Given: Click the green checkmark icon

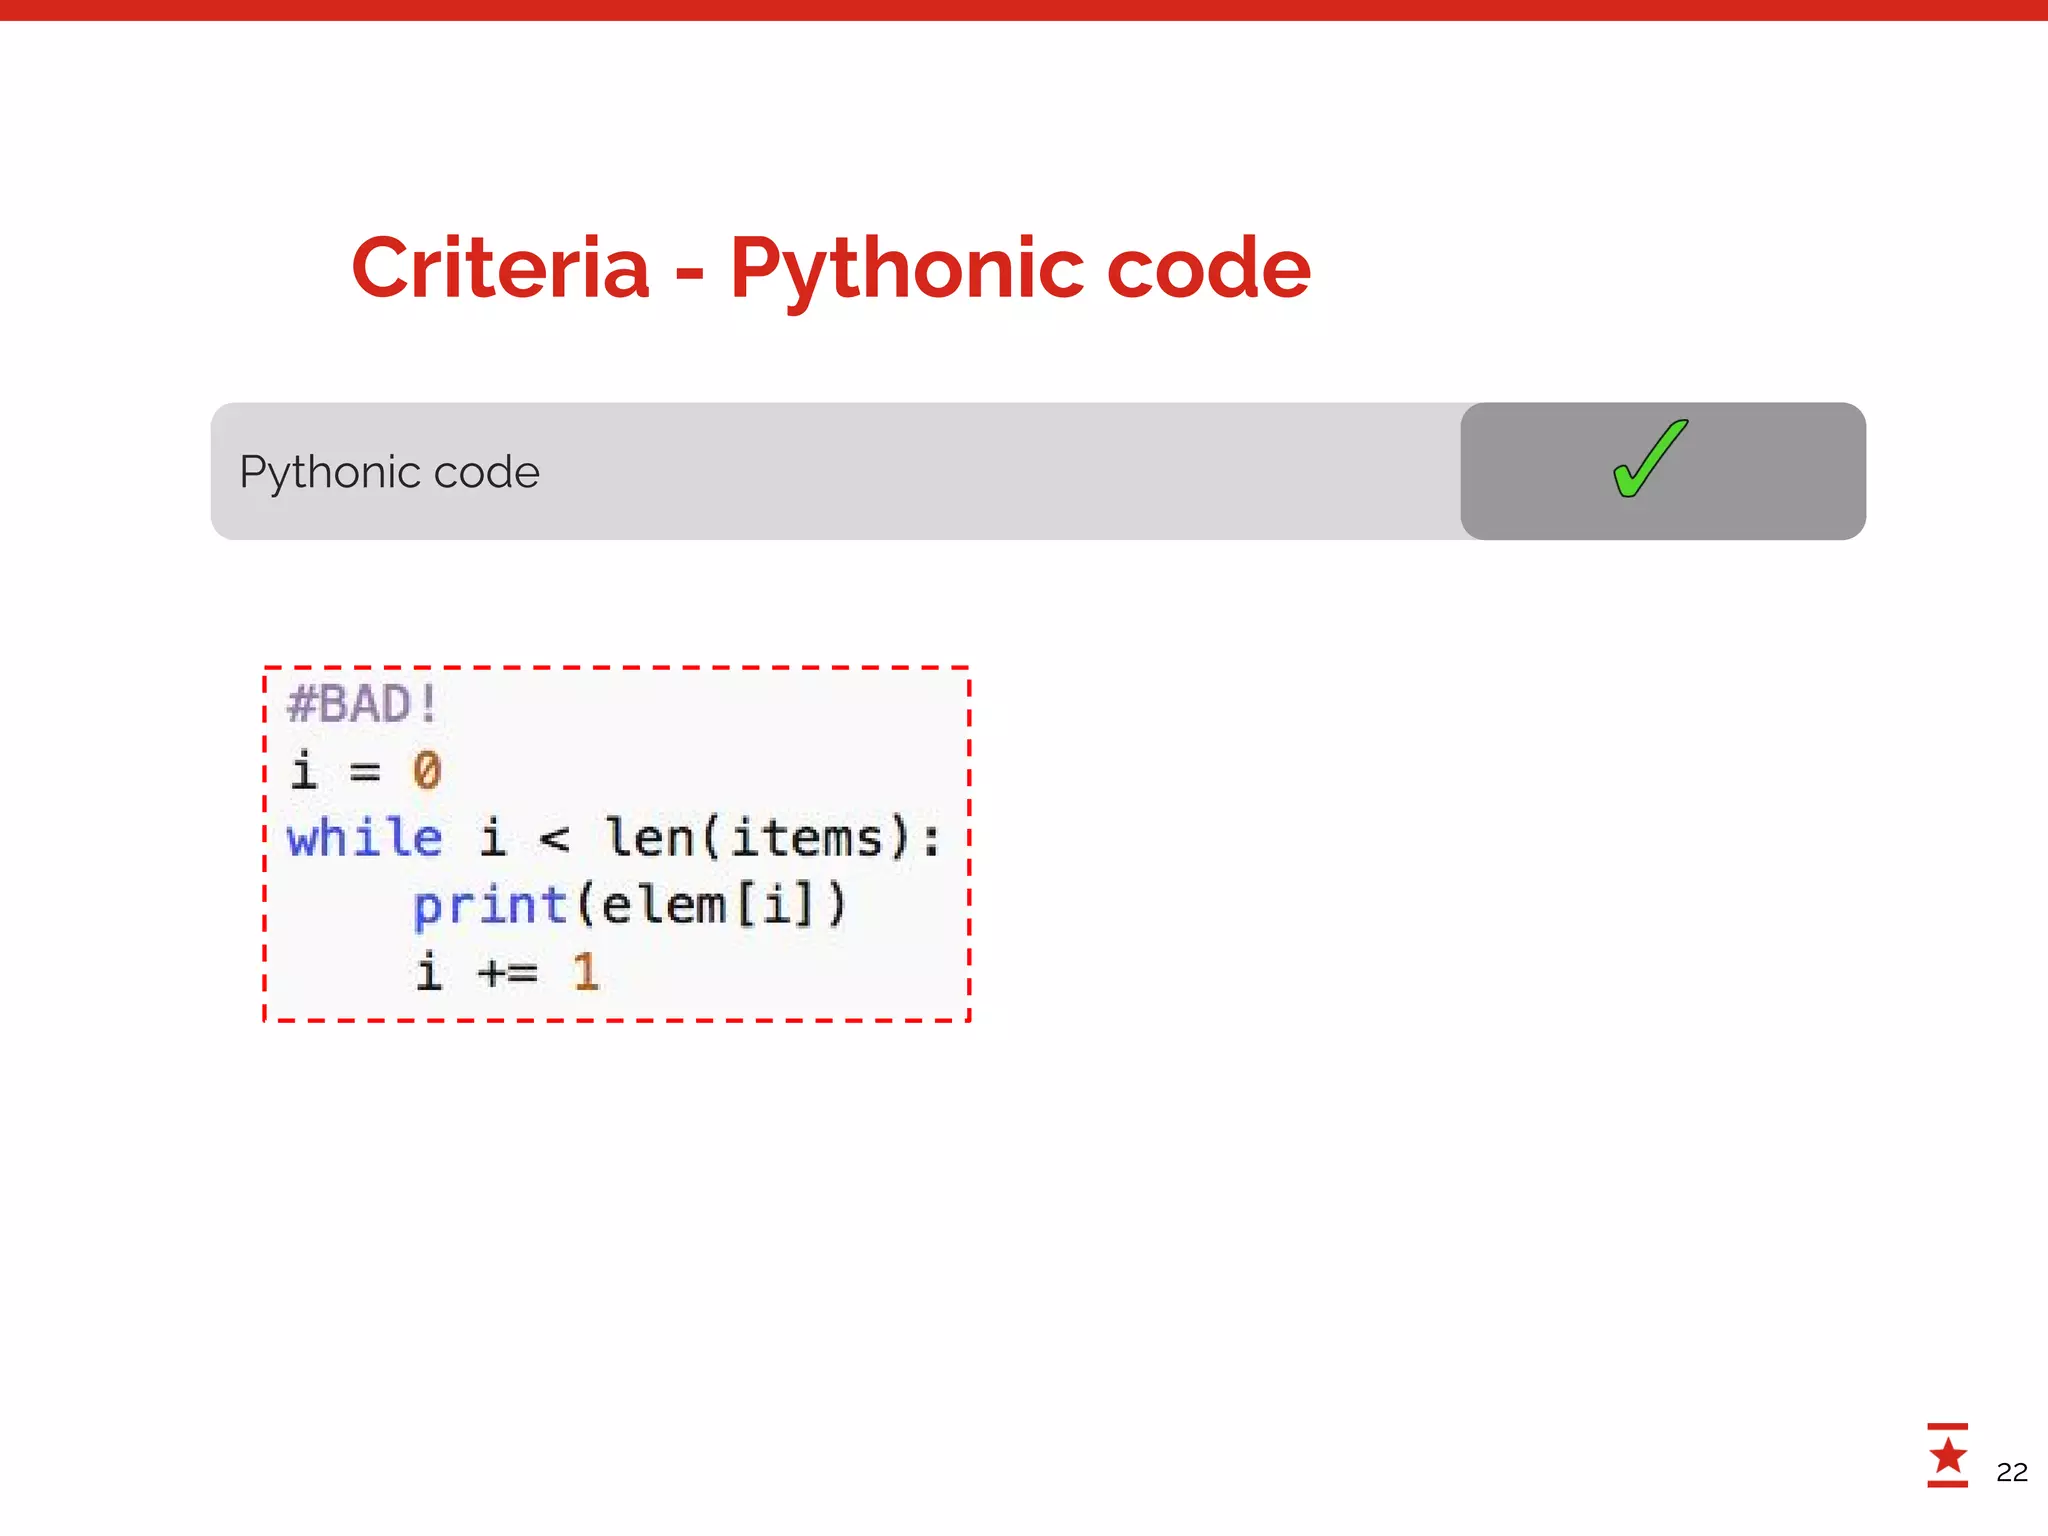Looking at the screenshot, I should [x=1650, y=459].
